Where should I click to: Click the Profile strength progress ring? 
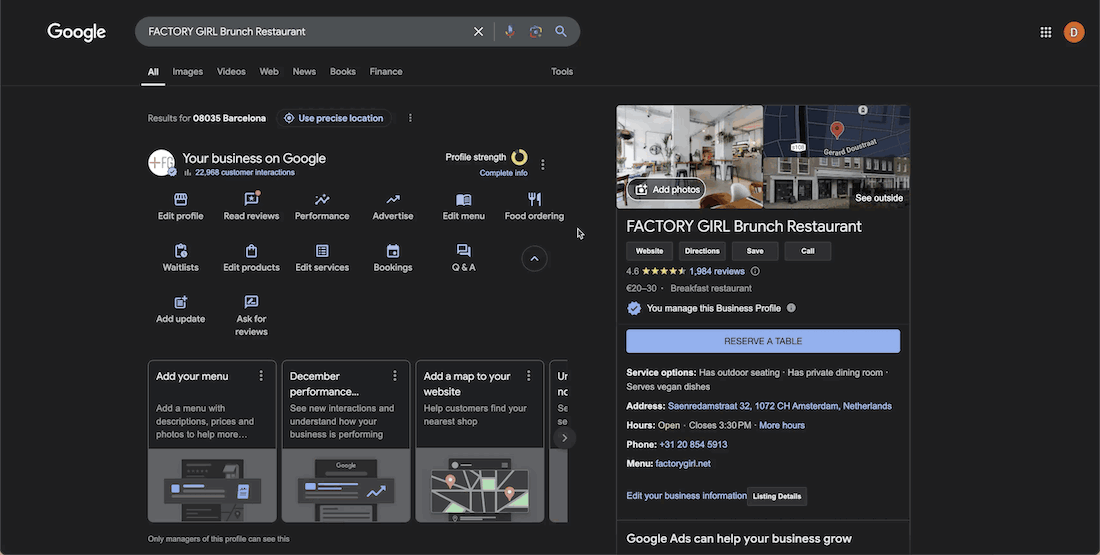[519, 157]
